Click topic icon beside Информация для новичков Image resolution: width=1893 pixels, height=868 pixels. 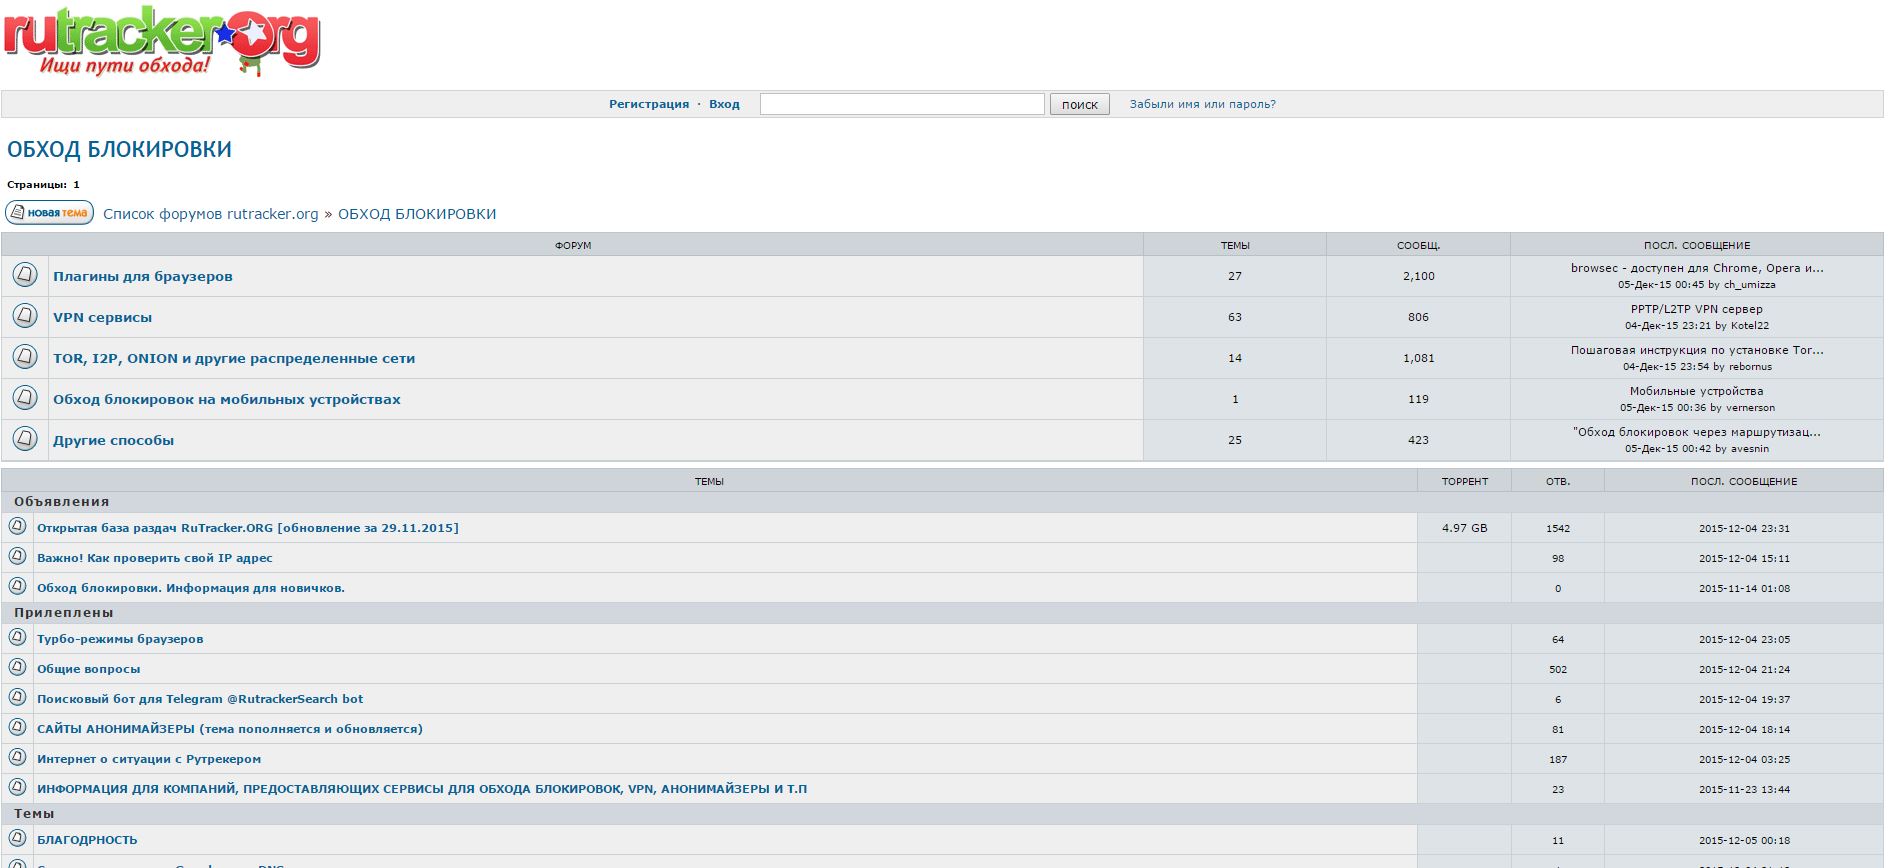click(17, 586)
